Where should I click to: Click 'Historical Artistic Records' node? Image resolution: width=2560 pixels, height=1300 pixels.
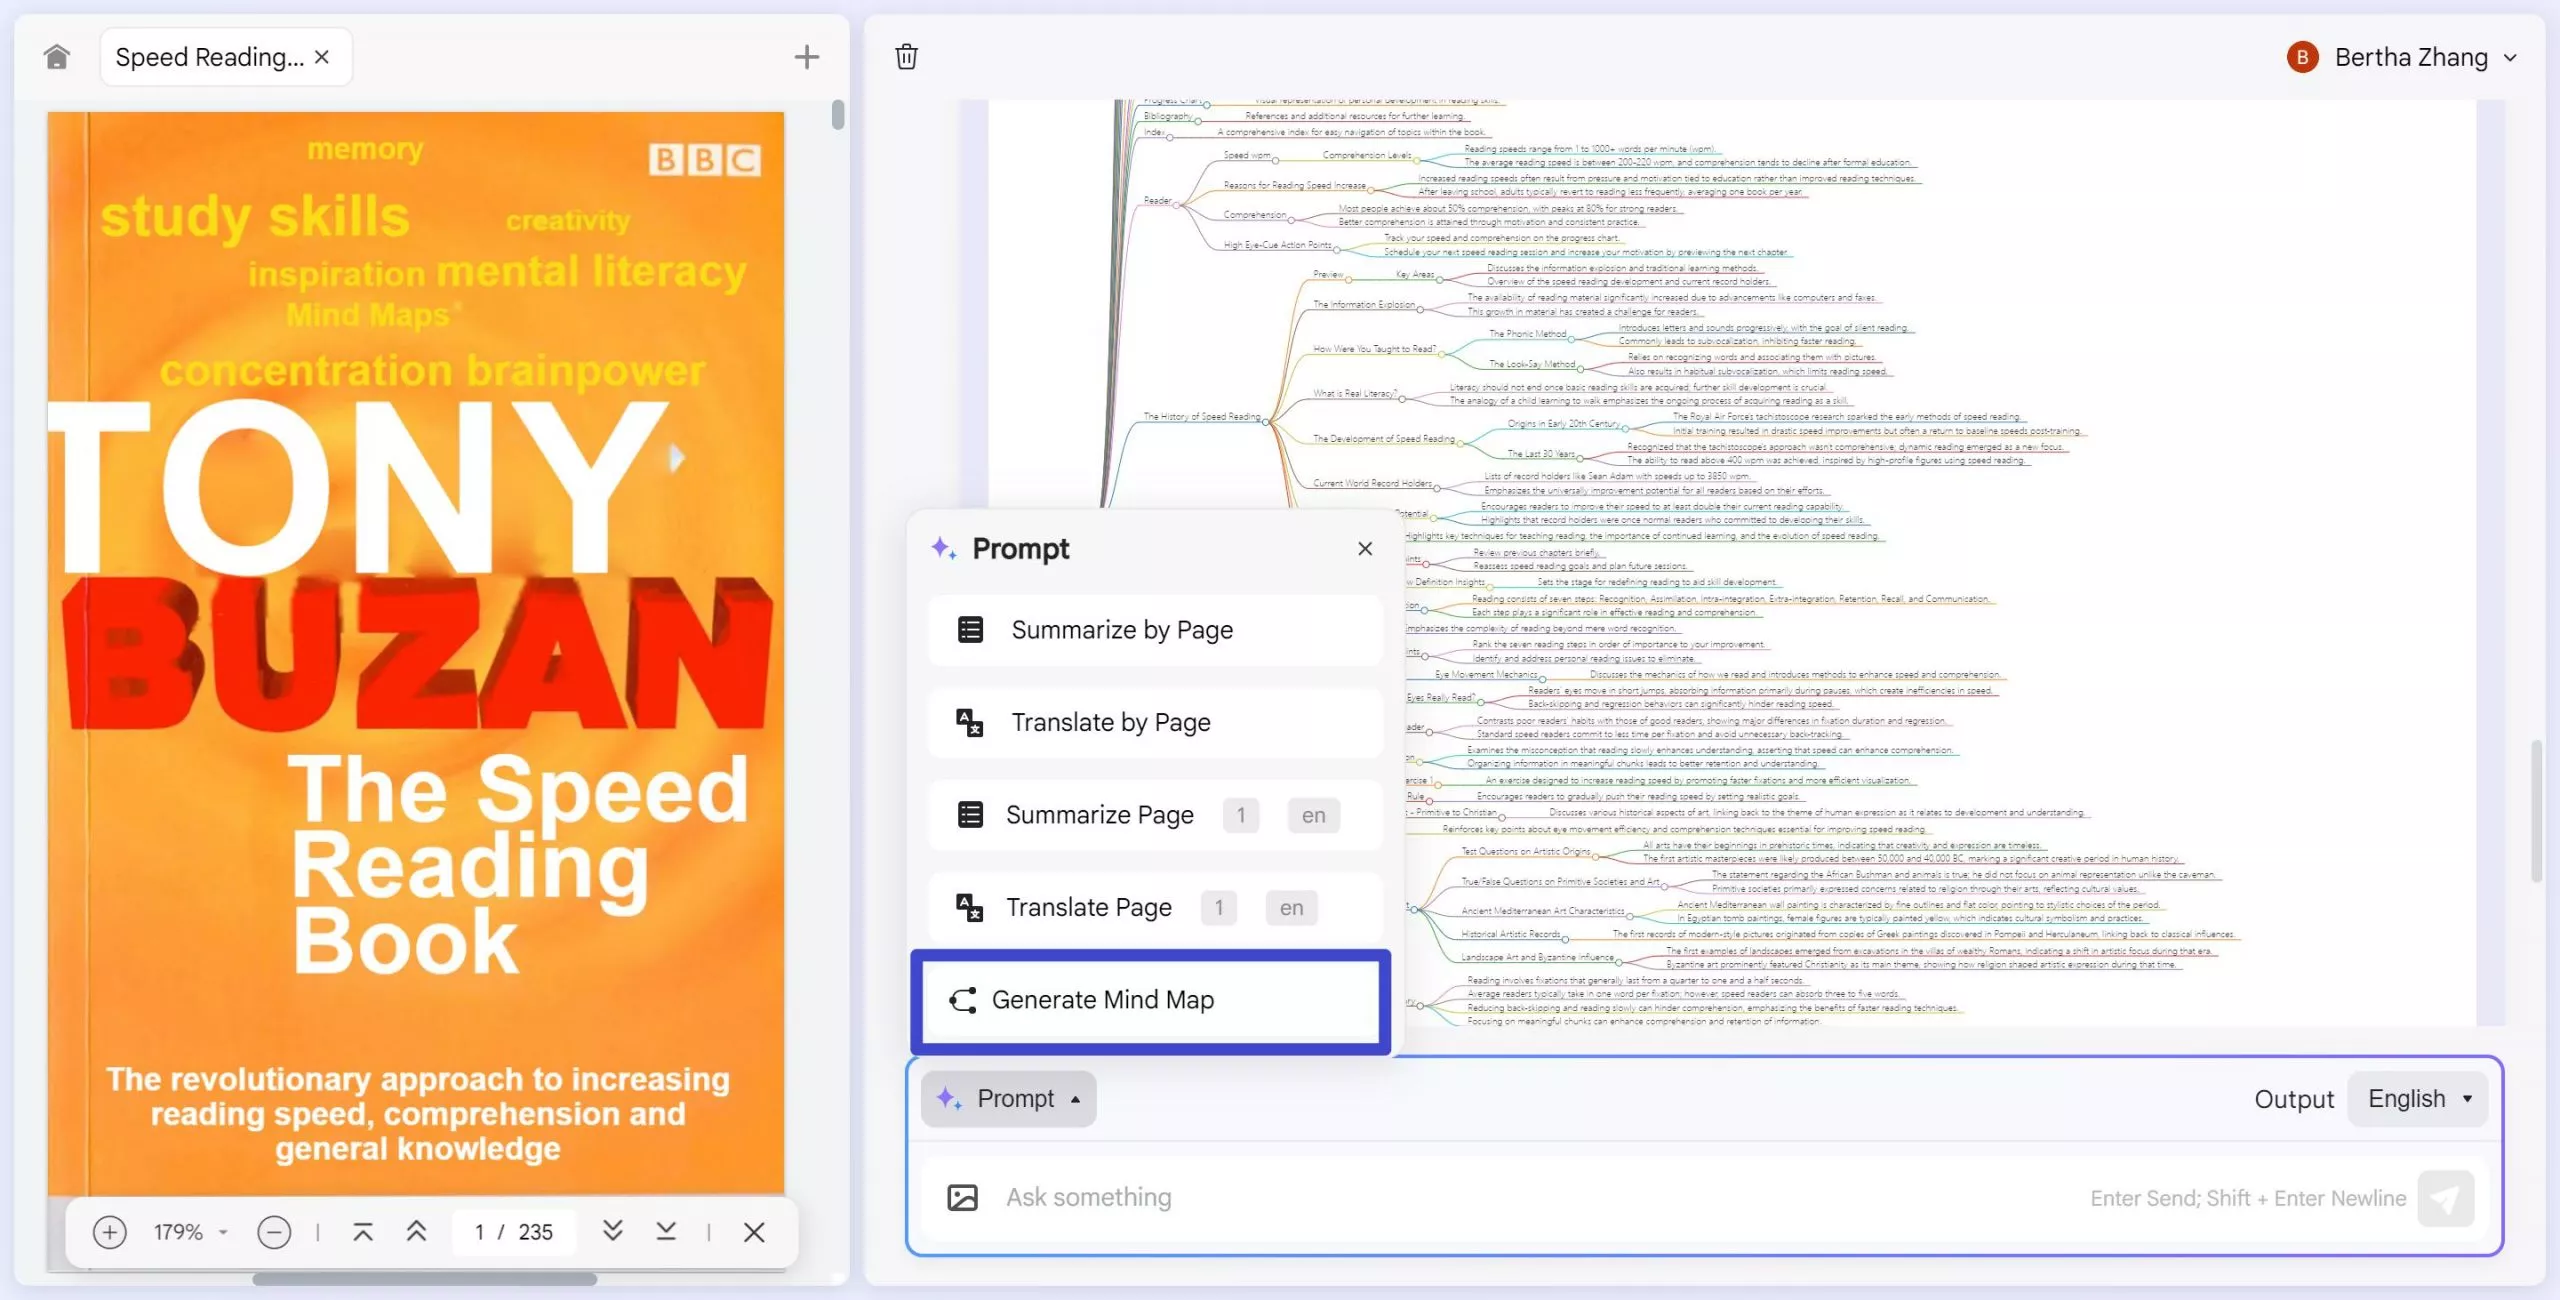pos(1511,935)
